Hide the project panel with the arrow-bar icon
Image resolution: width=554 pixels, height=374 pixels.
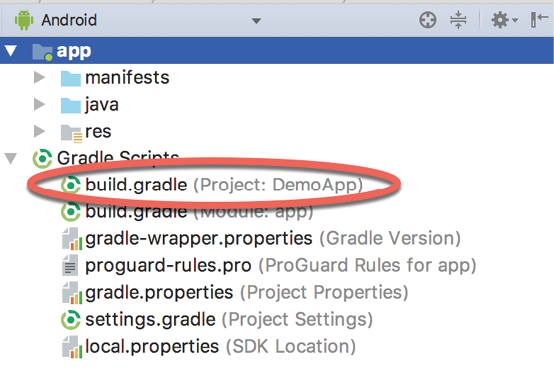539,19
